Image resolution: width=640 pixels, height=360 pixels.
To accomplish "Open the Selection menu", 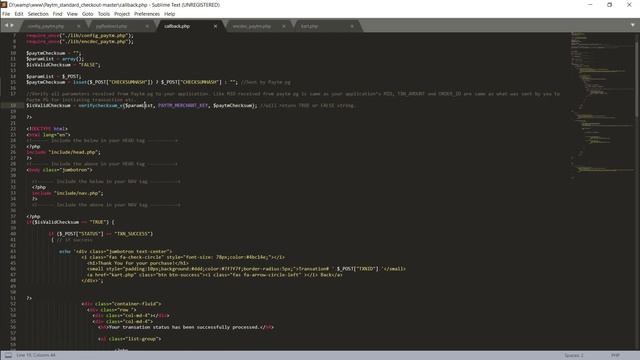I will point(38,14).
